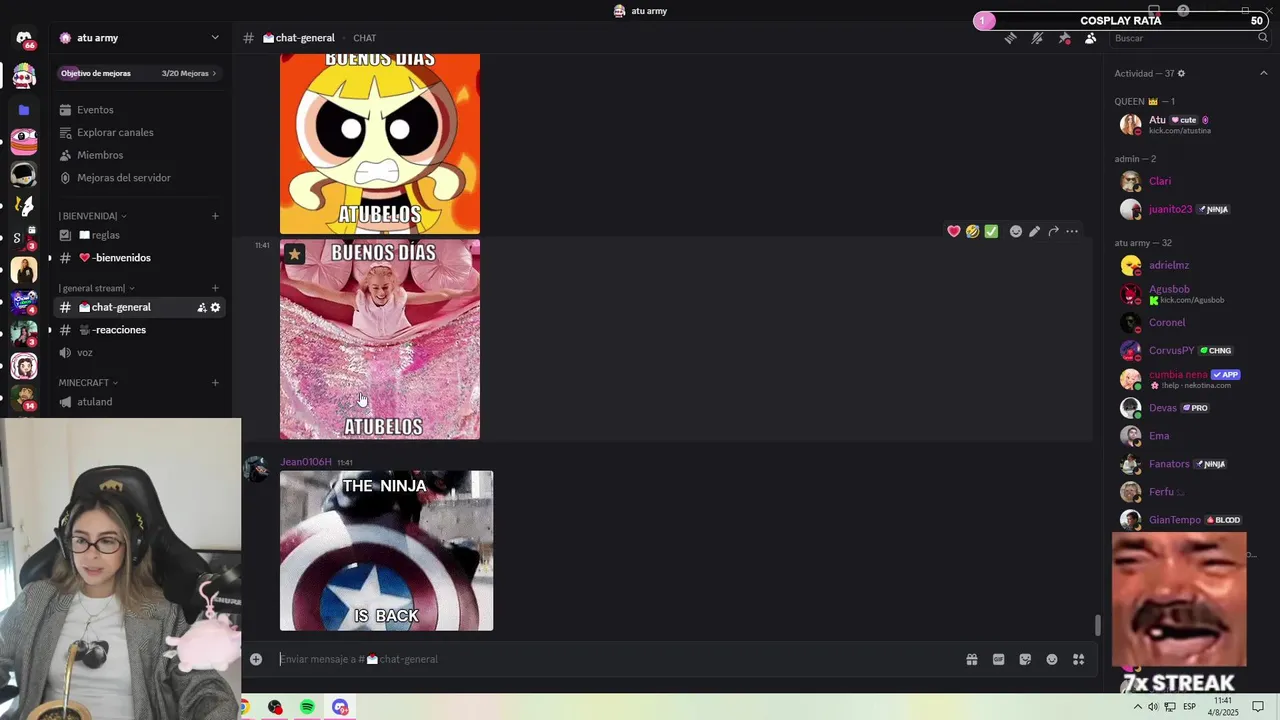Show pinned messages pin icon
The height and width of the screenshot is (720, 1280).
click(1064, 38)
